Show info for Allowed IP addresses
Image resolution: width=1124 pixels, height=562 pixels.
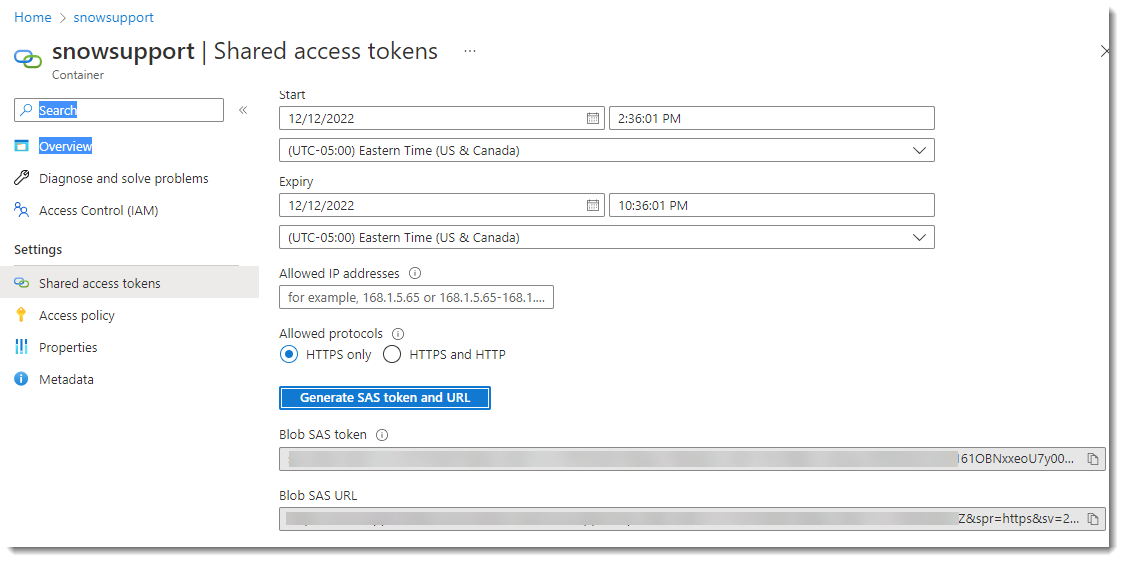tap(414, 273)
